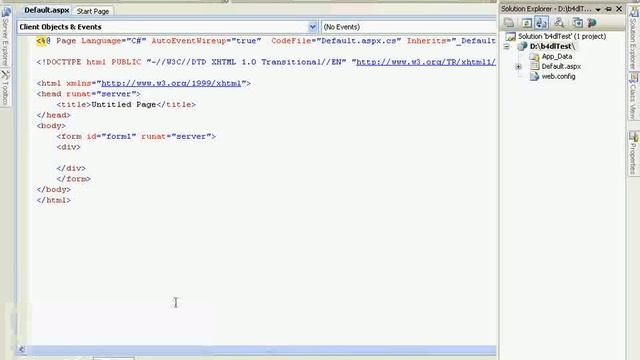
Task: Expand the Default.aspx tree node
Action: 518,67
